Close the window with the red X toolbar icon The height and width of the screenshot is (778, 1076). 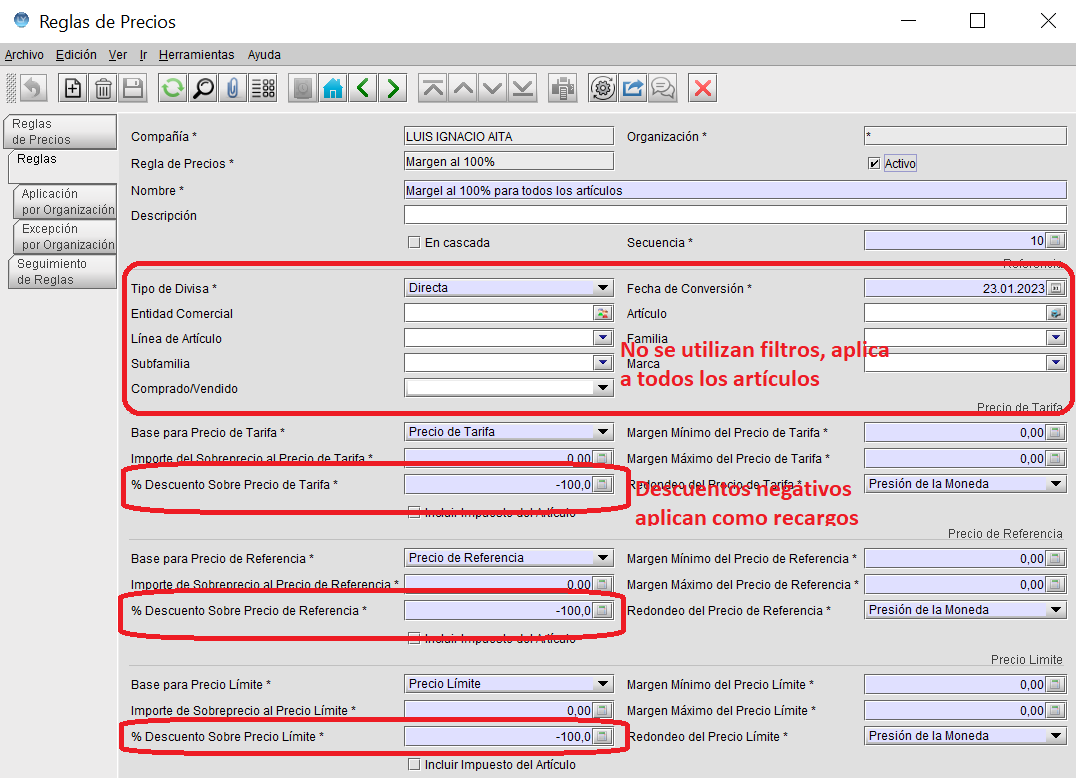click(x=703, y=88)
